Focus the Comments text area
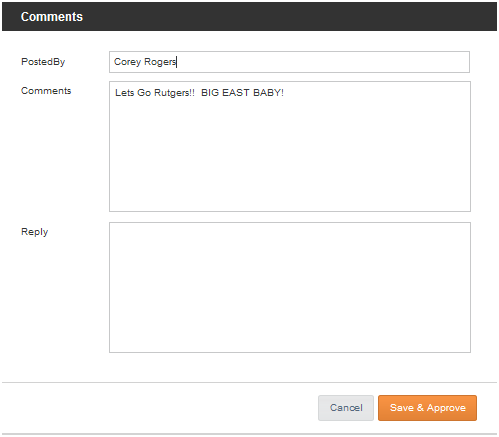Image resolution: width=499 pixels, height=437 pixels. [290, 147]
